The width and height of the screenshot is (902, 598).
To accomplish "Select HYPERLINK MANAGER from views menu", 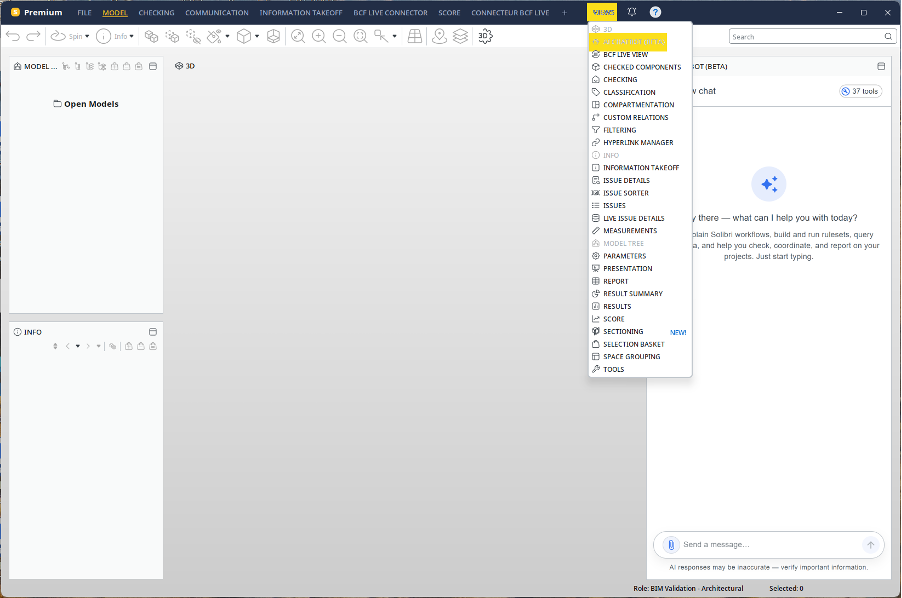I will point(640,143).
